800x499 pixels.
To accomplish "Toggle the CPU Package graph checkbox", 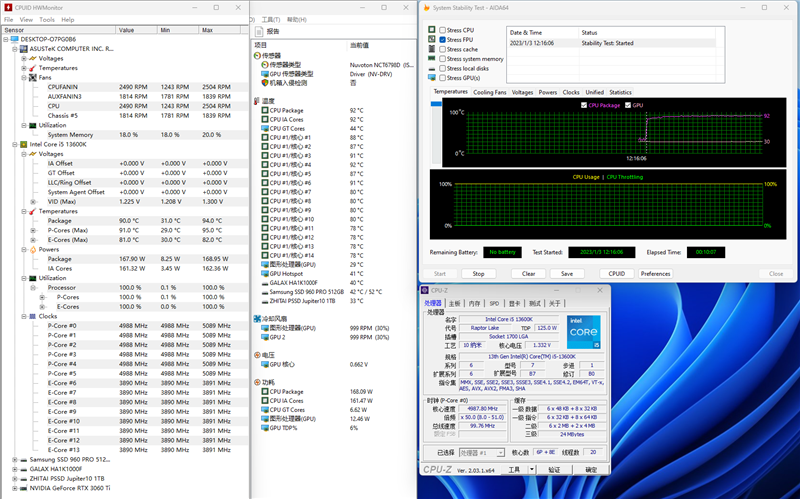I will pyautogui.click(x=584, y=105).
